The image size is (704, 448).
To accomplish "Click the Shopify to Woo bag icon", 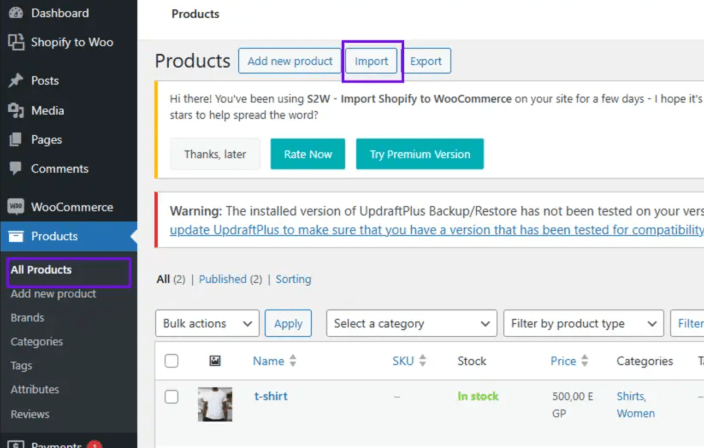I will pos(16,42).
